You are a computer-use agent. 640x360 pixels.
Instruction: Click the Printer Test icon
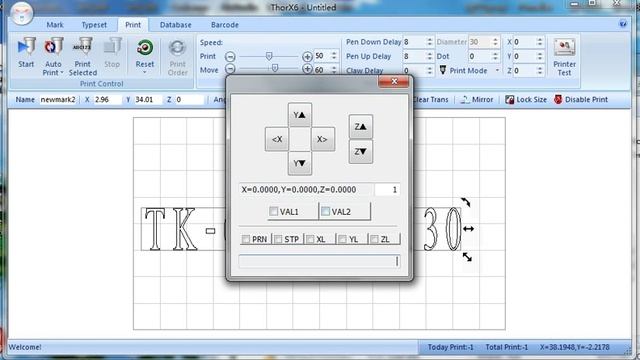point(564,48)
